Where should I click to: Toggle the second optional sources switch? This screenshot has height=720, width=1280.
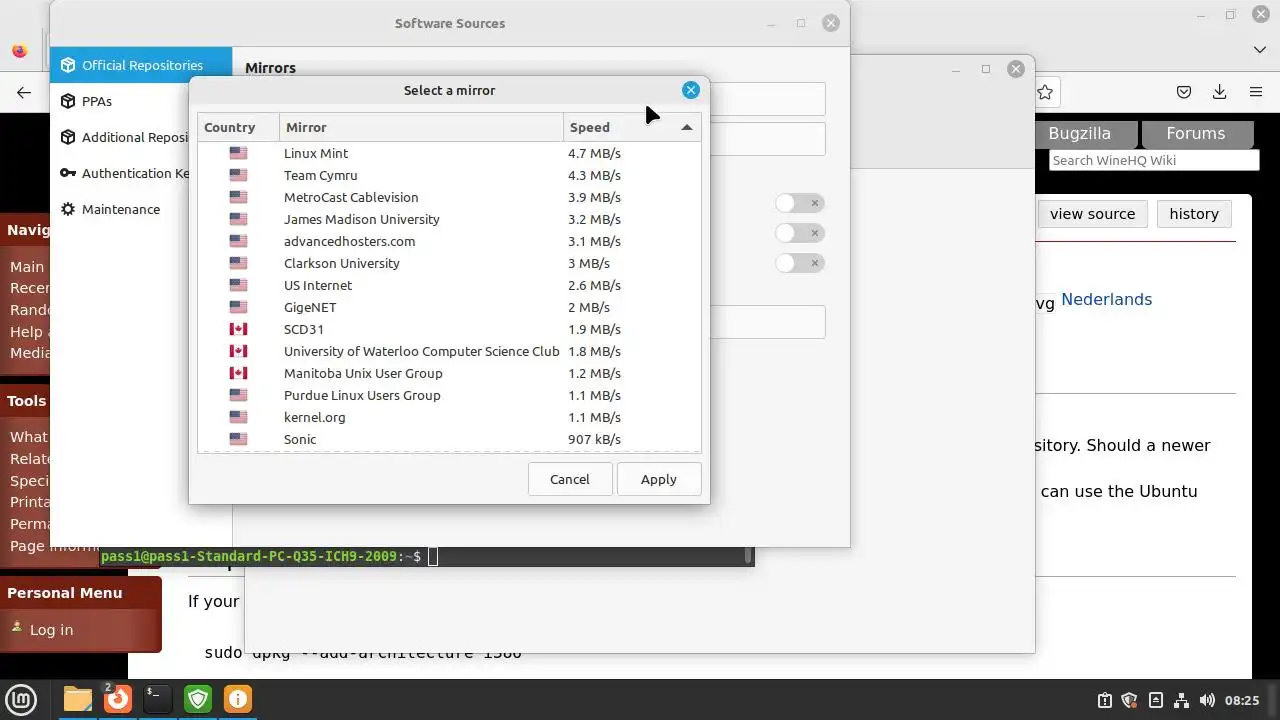799,233
